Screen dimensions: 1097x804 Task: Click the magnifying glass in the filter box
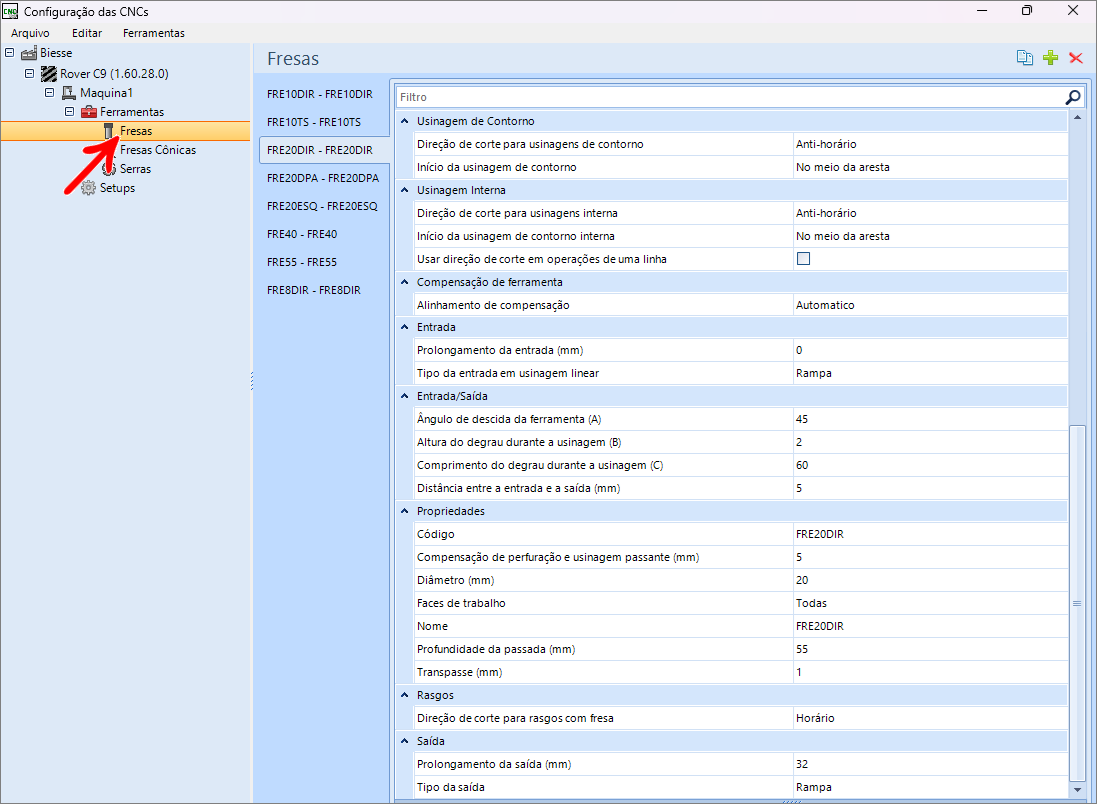point(1073,97)
